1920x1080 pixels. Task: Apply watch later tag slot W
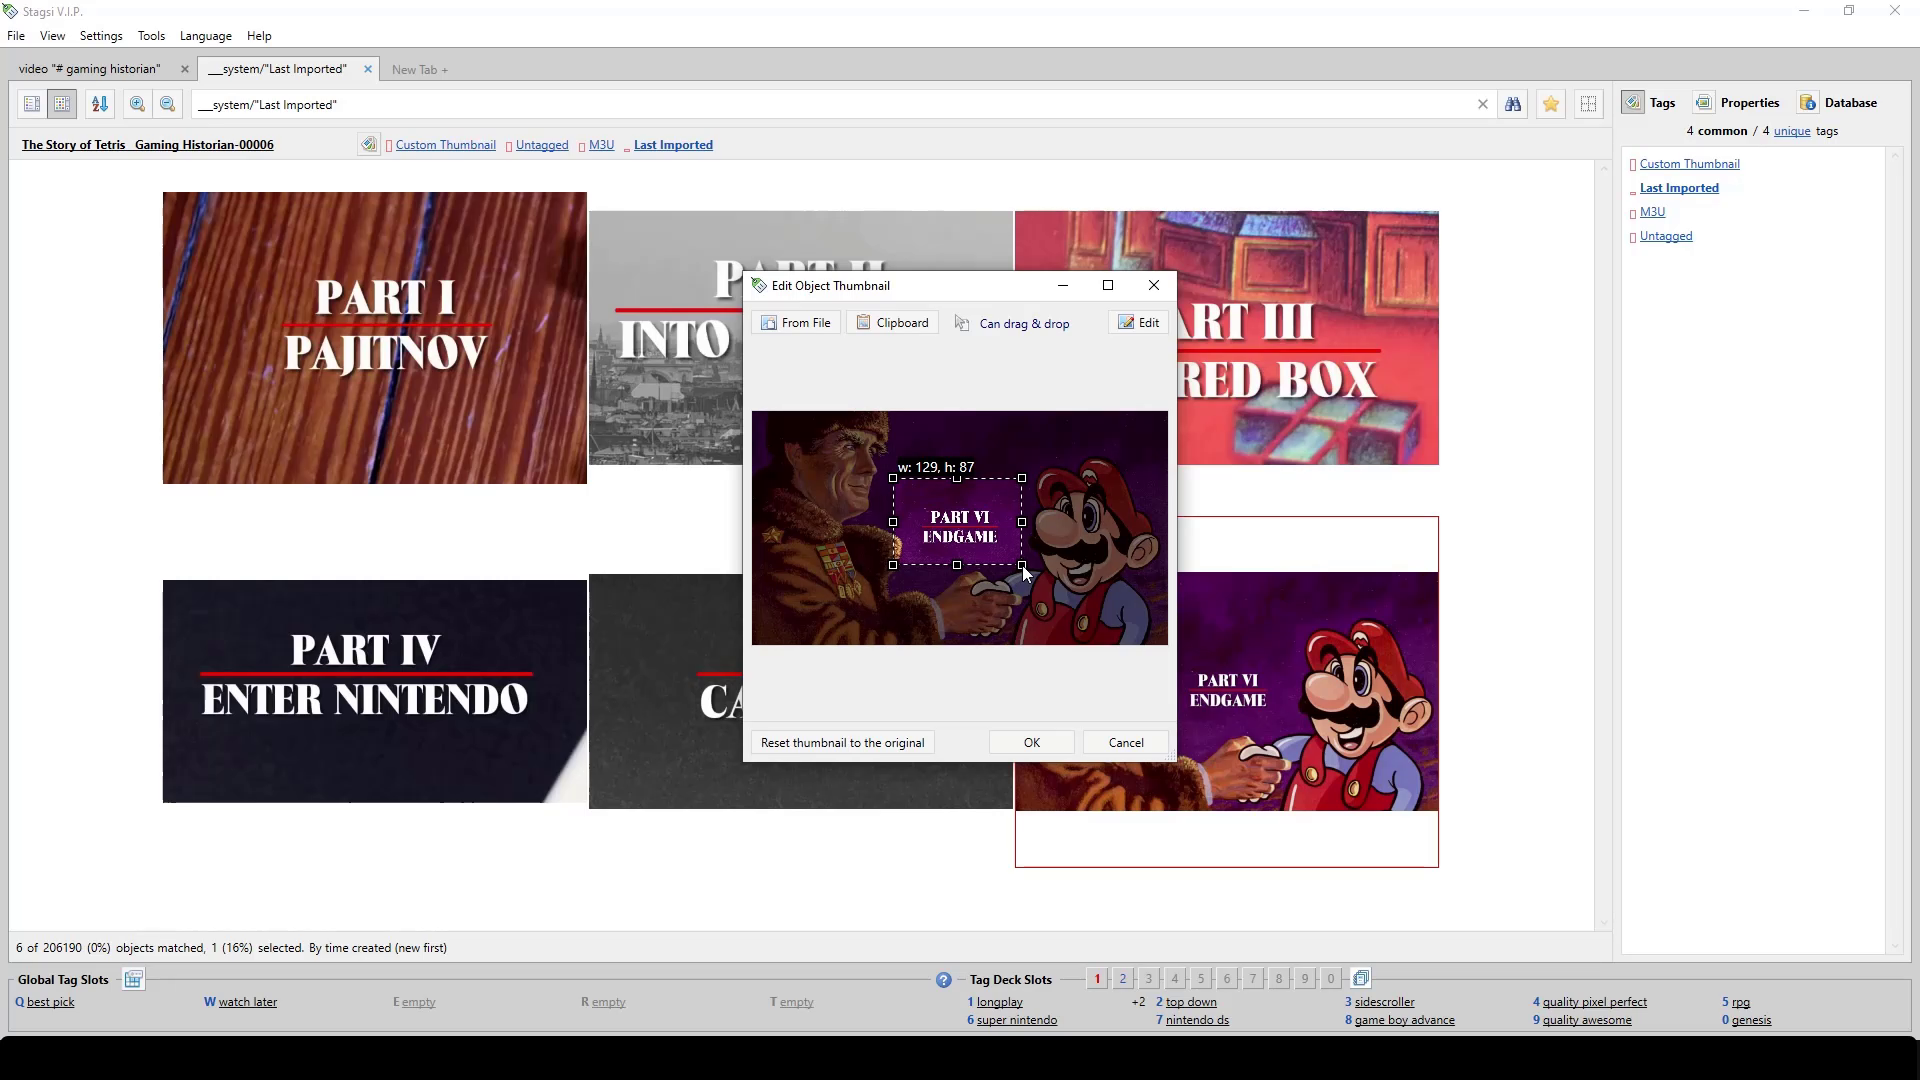pos(247,1002)
